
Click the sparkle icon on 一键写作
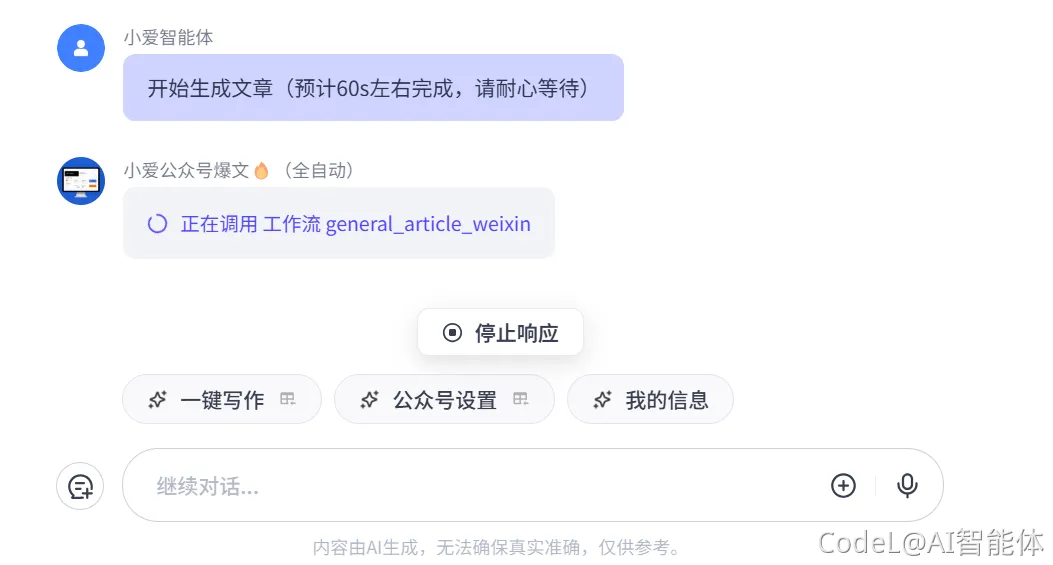[x=157, y=400]
